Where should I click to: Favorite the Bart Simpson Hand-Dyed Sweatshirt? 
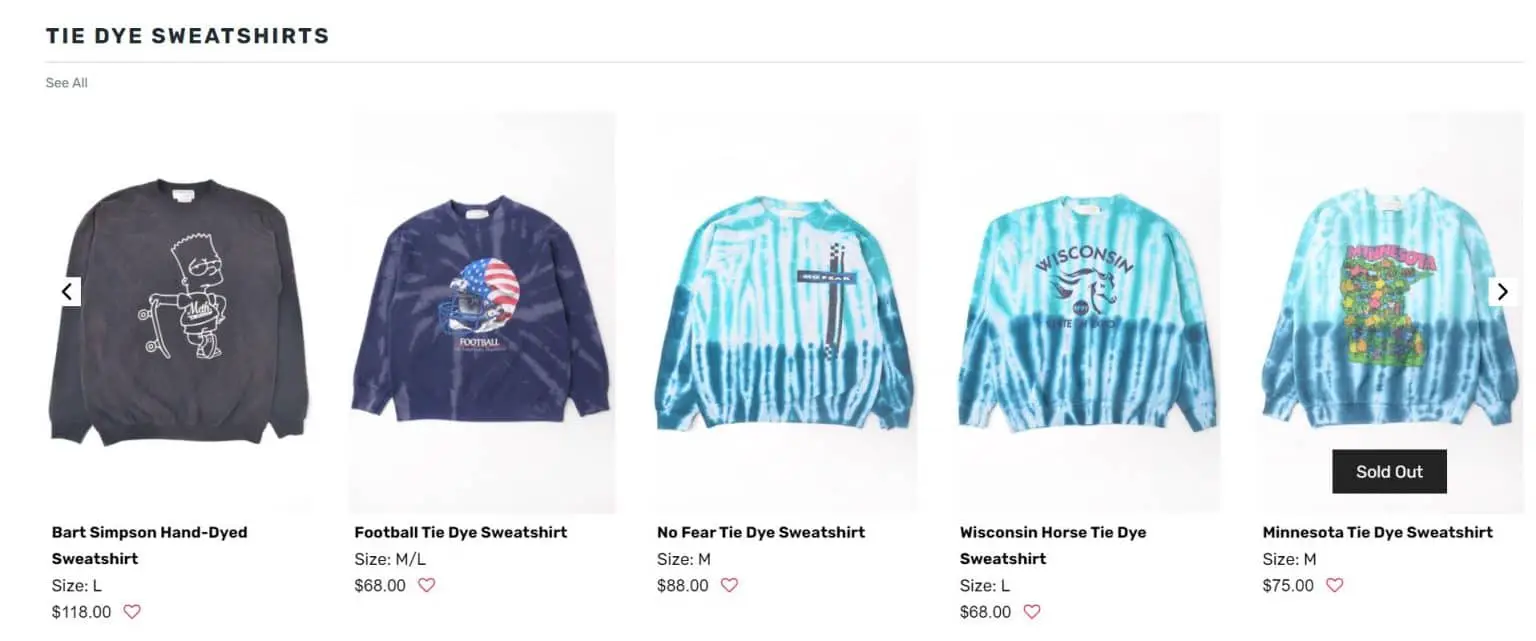[132, 611]
